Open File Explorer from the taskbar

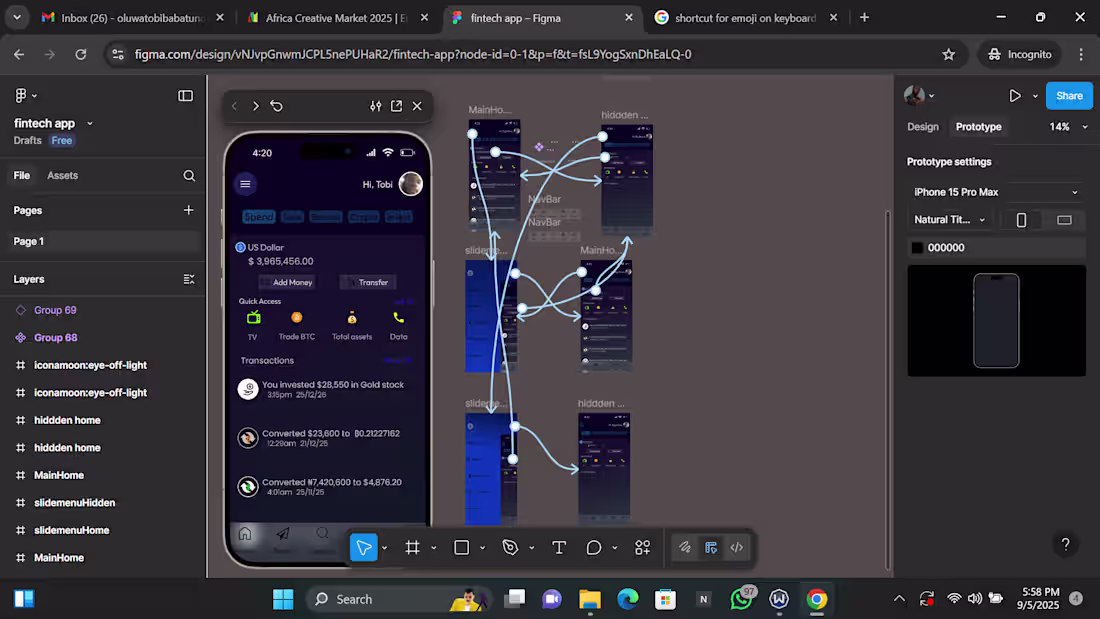click(590, 599)
